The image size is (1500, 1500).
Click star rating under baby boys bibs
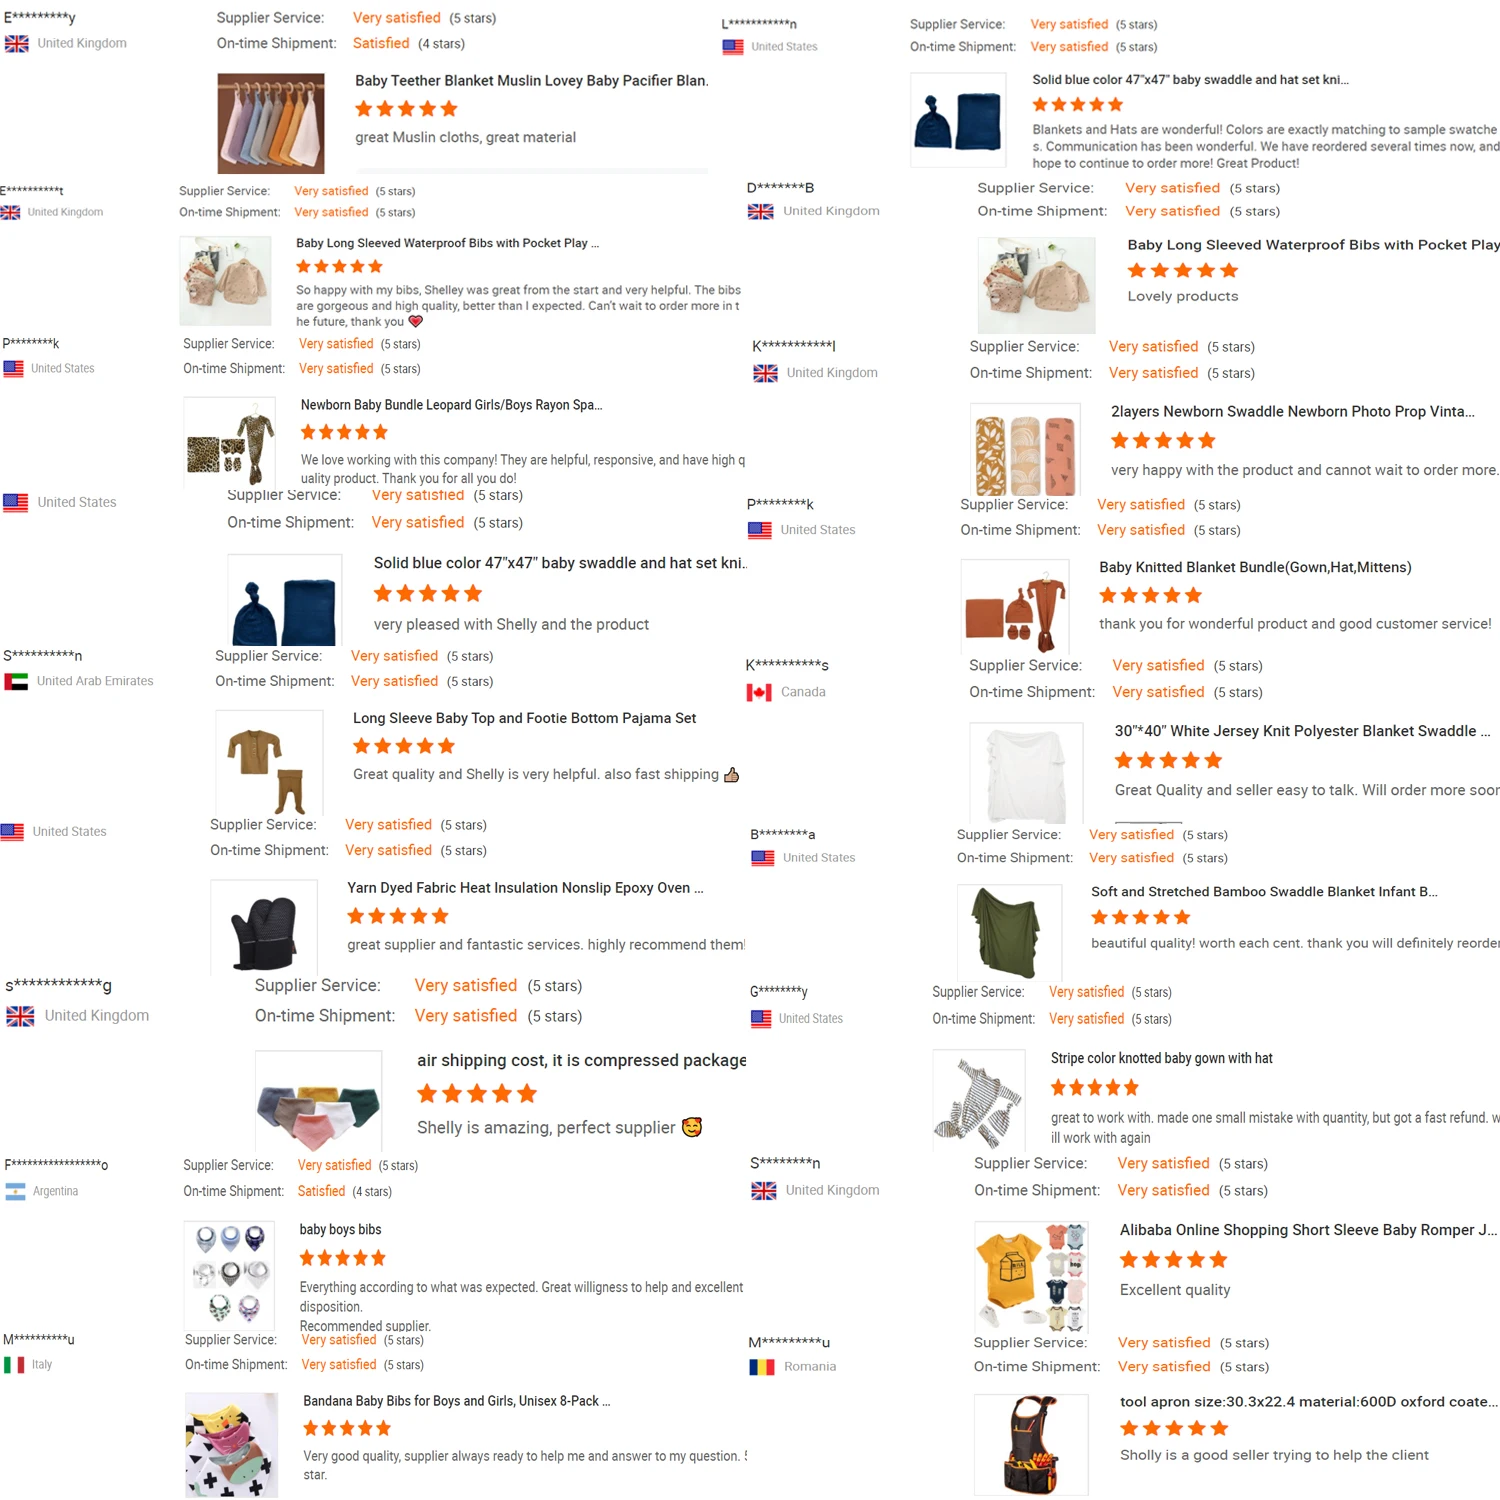tap(342, 1259)
